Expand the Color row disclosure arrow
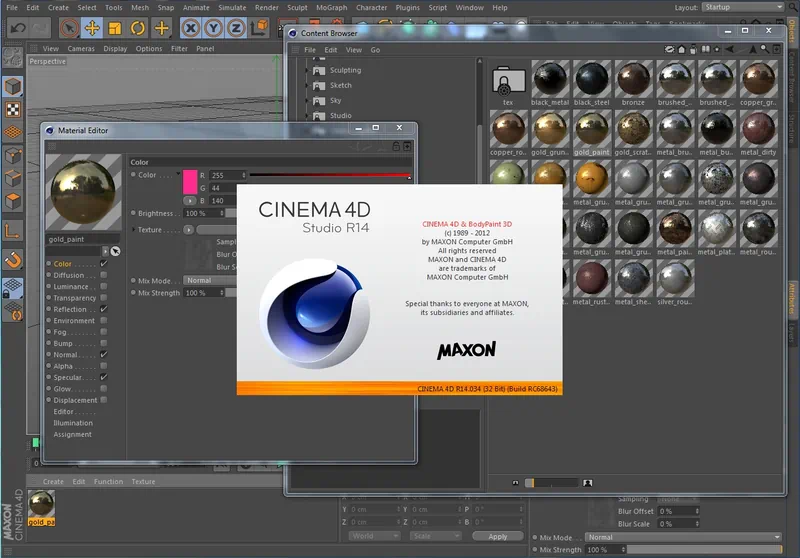This screenshot has width=800, height=558. (x=178, y=174)
